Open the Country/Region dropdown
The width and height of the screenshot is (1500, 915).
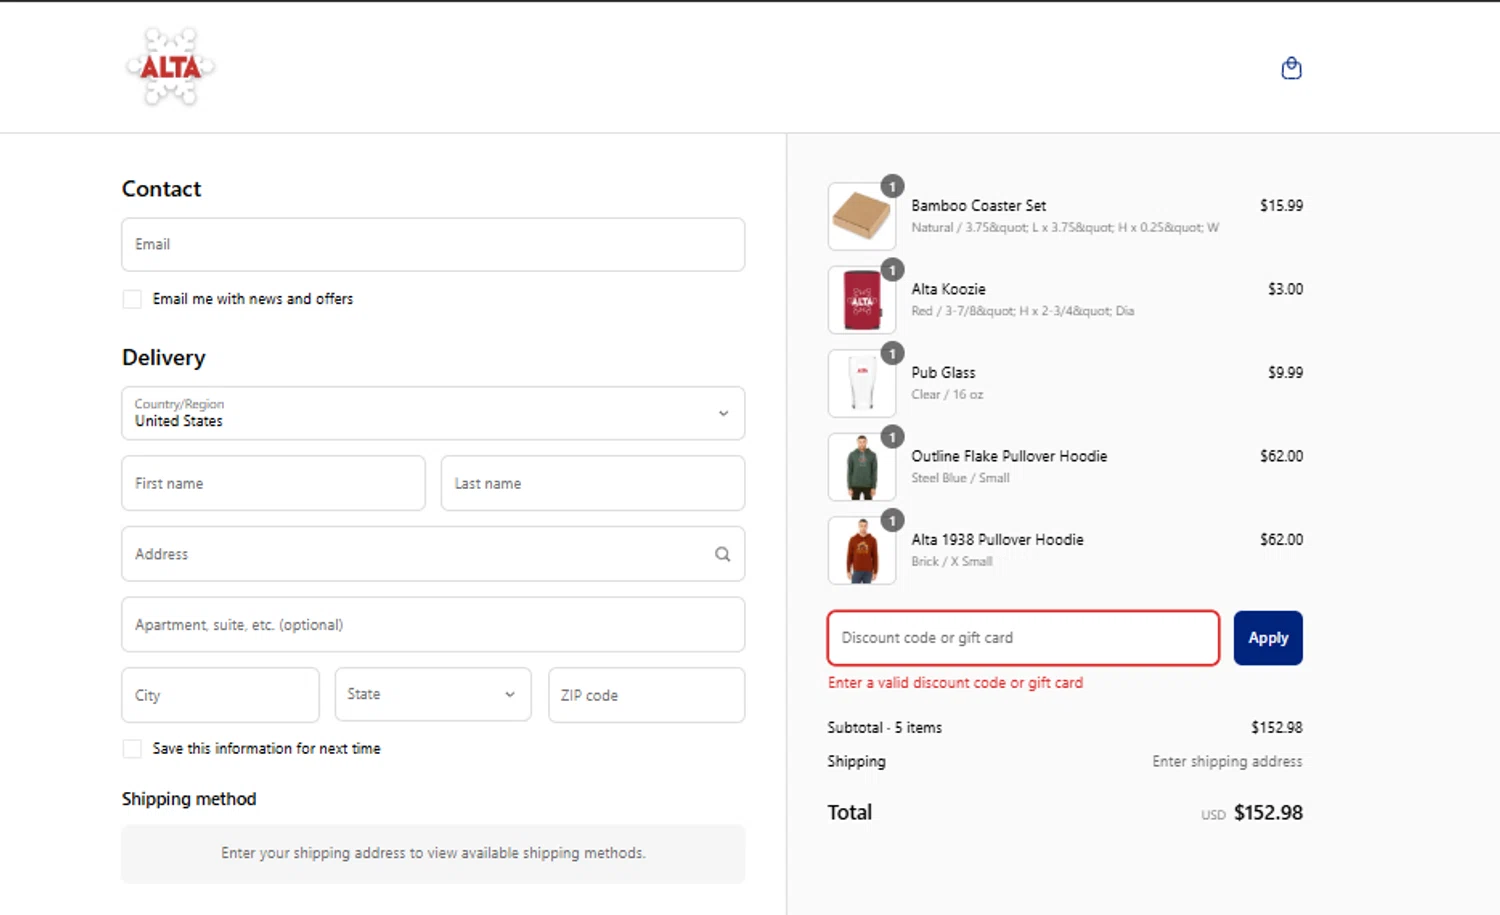click(x=432, y=413)
